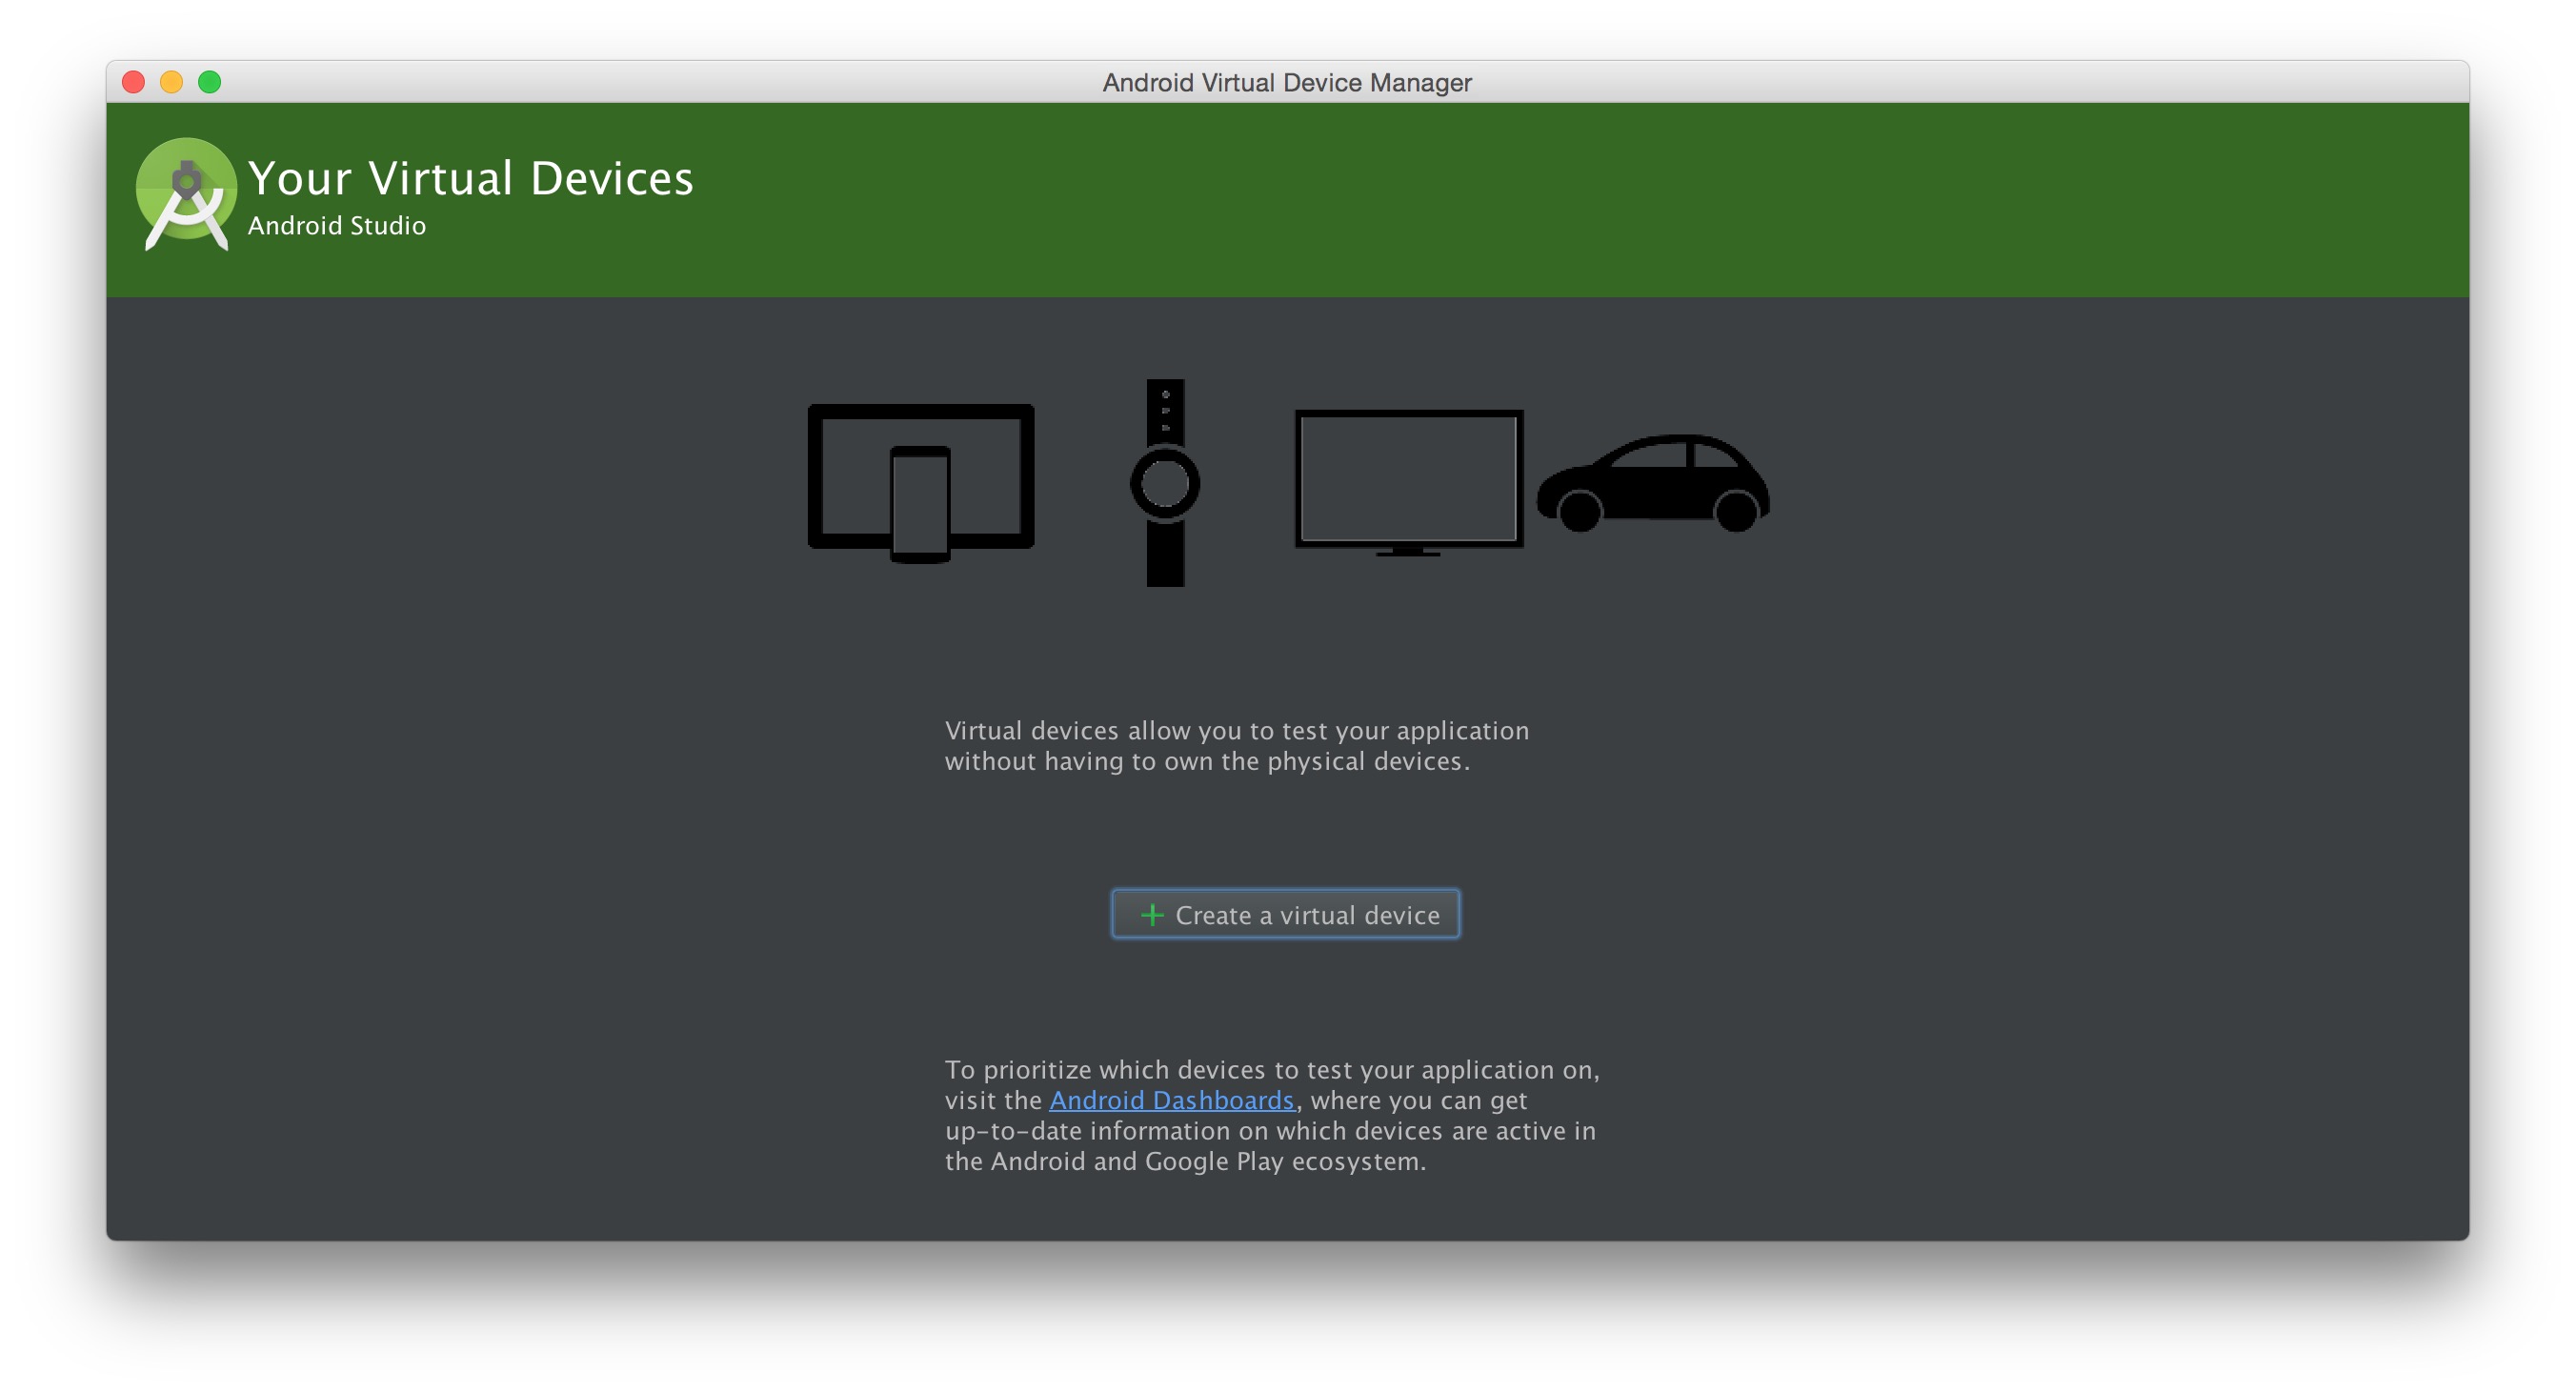Image resolution: width=2576 pixels, height=1393 pixels.
Task: Click the Your Virtual Devices heading
Action: 470,178
